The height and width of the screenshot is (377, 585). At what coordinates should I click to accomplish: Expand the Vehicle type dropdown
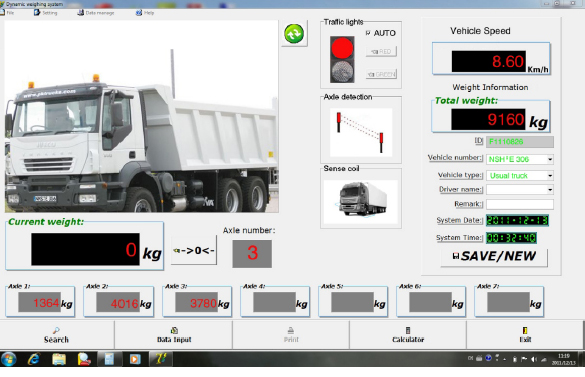550,175
